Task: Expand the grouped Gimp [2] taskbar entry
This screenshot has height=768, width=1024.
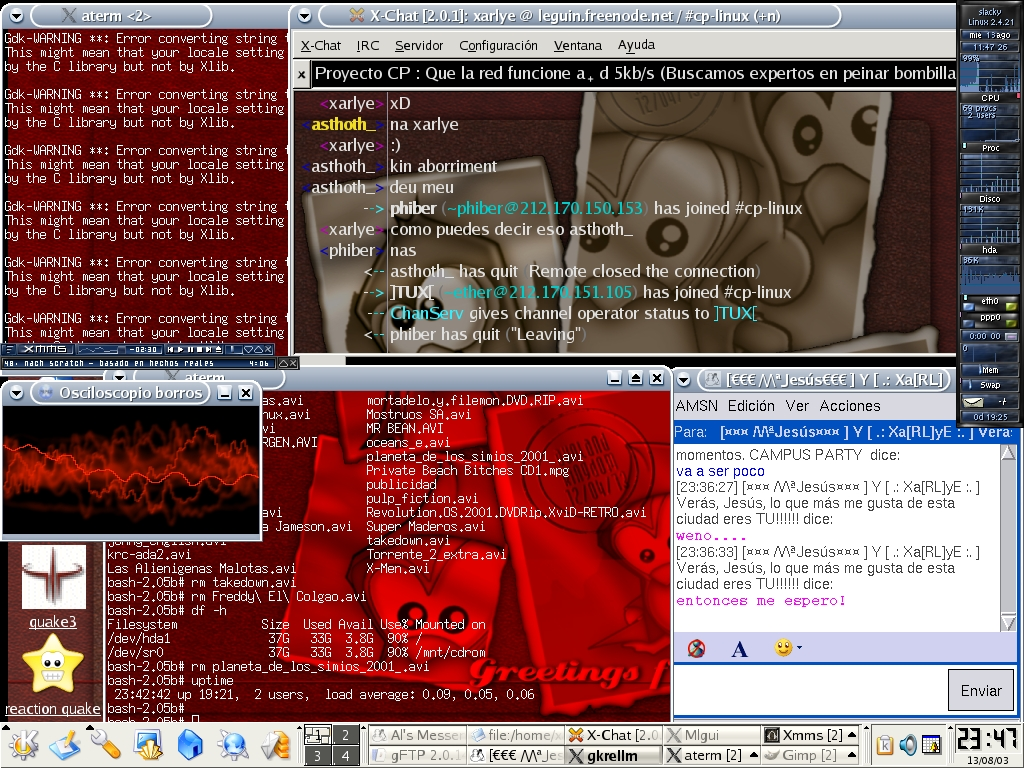Action: (852, 755)
